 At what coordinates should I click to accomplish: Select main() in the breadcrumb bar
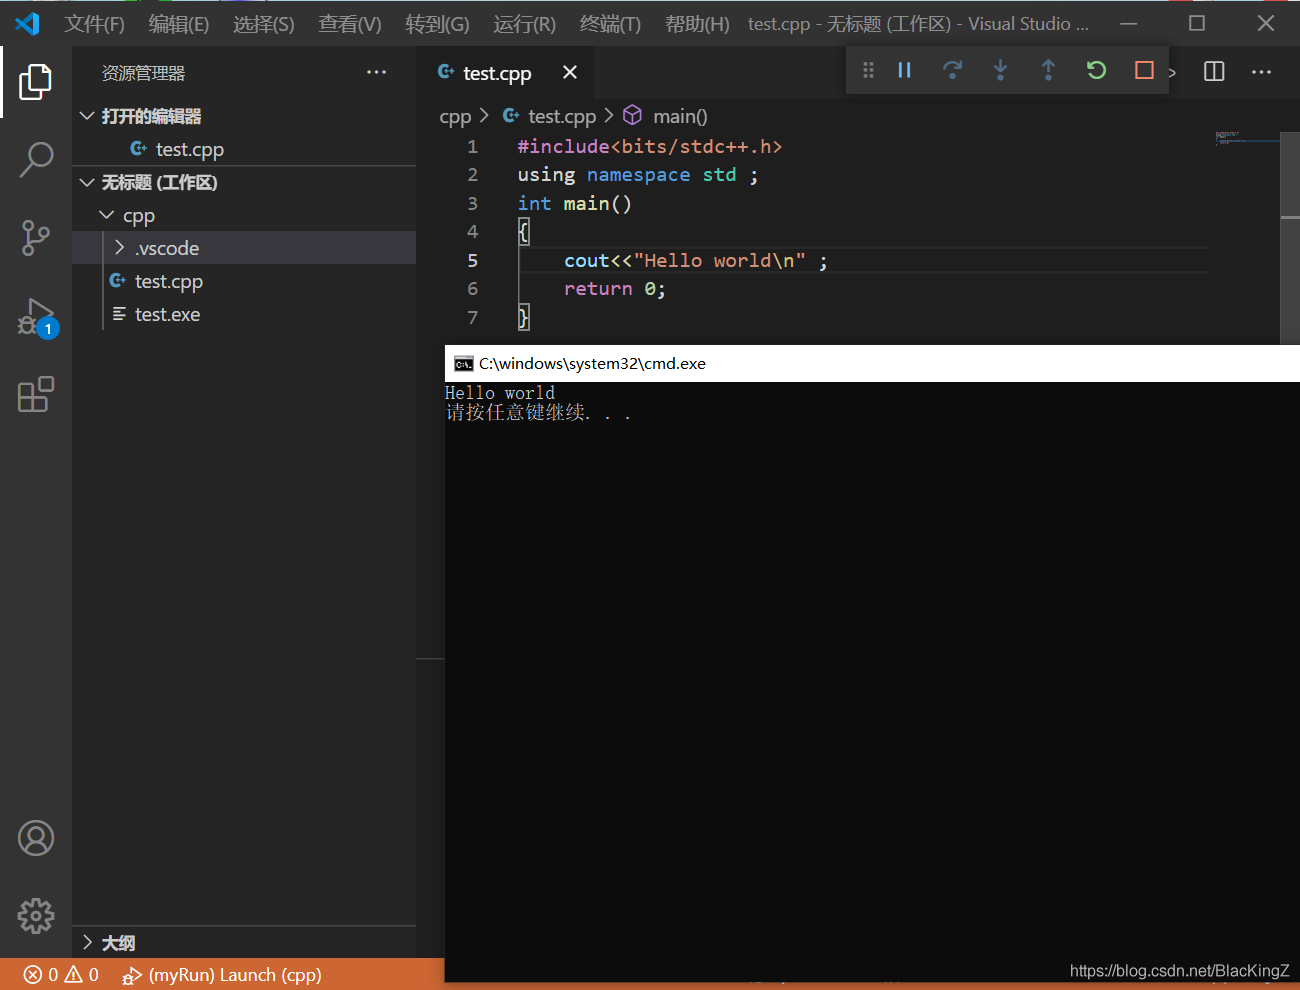point(680,116)
